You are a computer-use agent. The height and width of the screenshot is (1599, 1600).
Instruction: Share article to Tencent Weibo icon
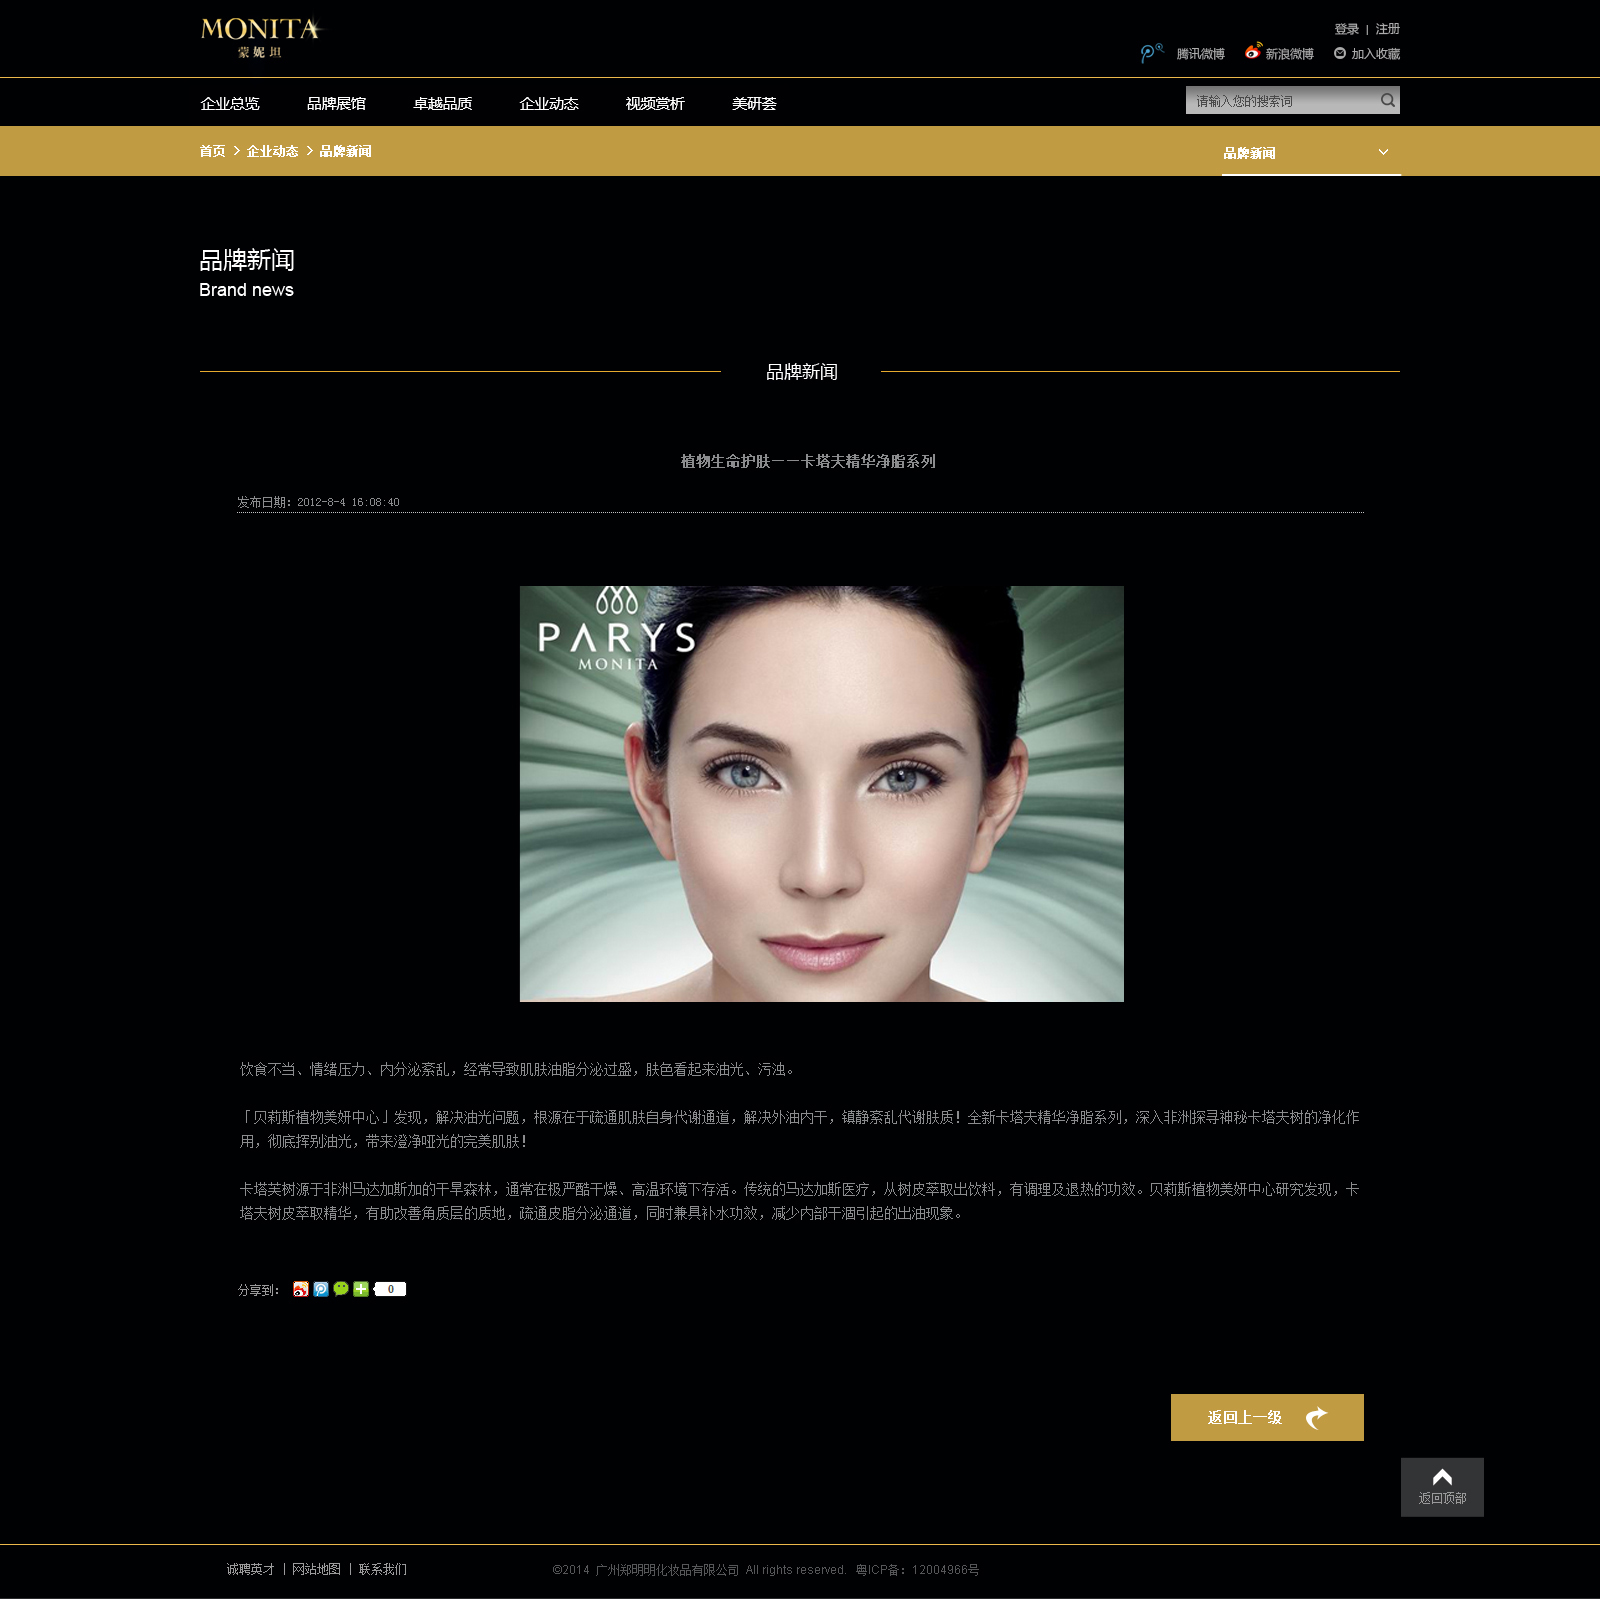pyautogui.click(x=321, y=1289)
